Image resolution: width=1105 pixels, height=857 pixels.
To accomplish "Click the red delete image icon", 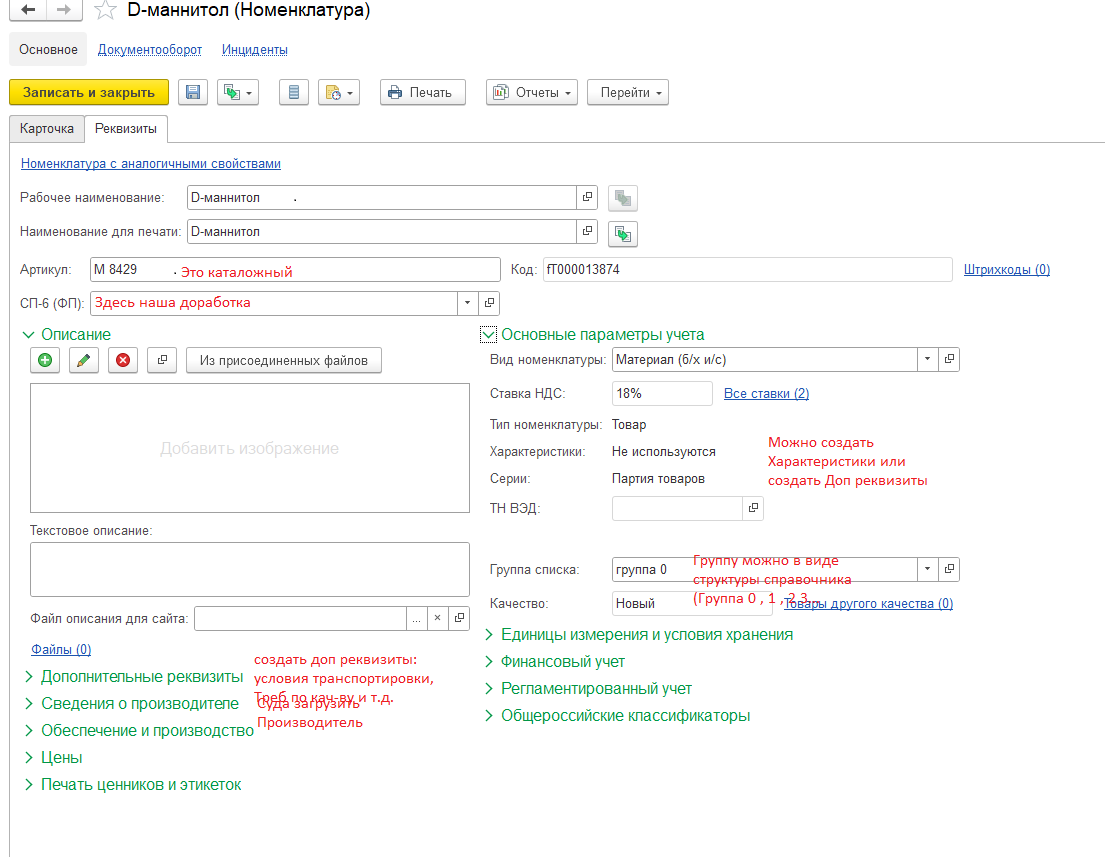I will (x=123, y=360).
